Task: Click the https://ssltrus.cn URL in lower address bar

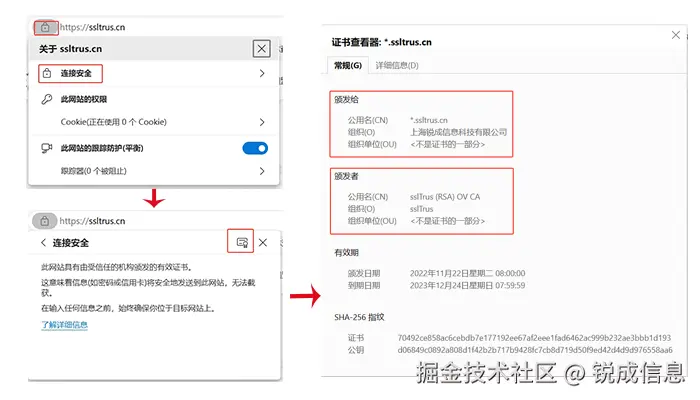Action: pyautogui.click(x=92, y=221)
